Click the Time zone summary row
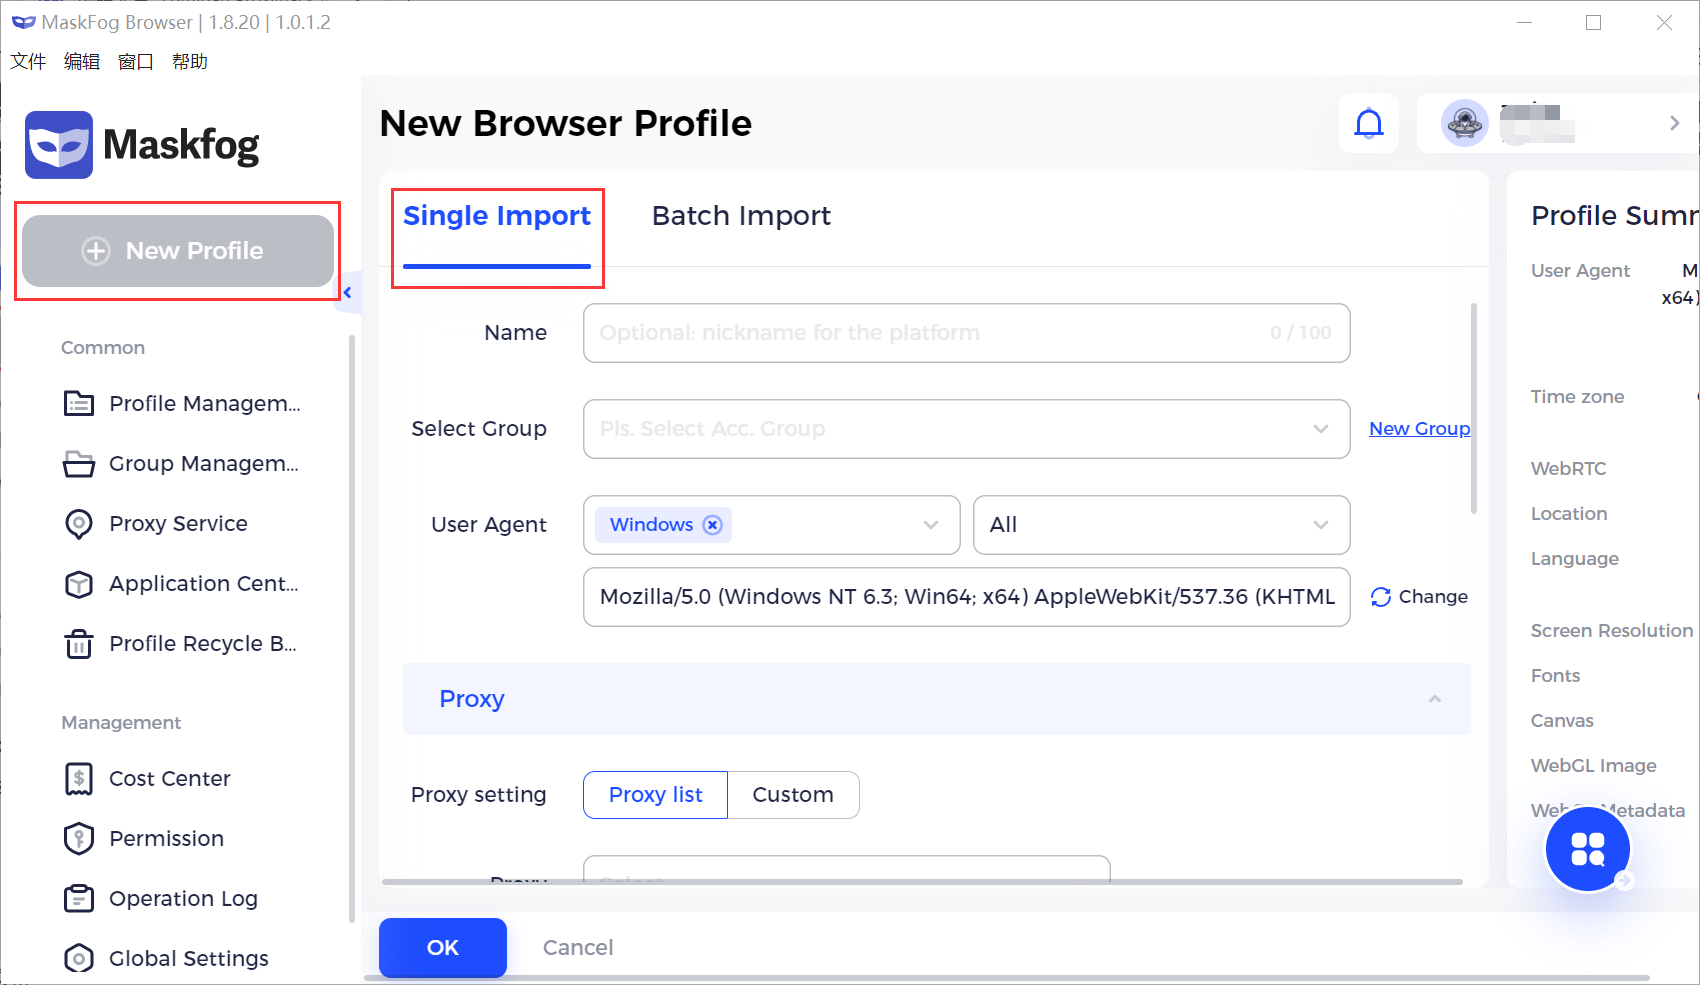Screen dimensions: 1700x985 coord(1577,397)
